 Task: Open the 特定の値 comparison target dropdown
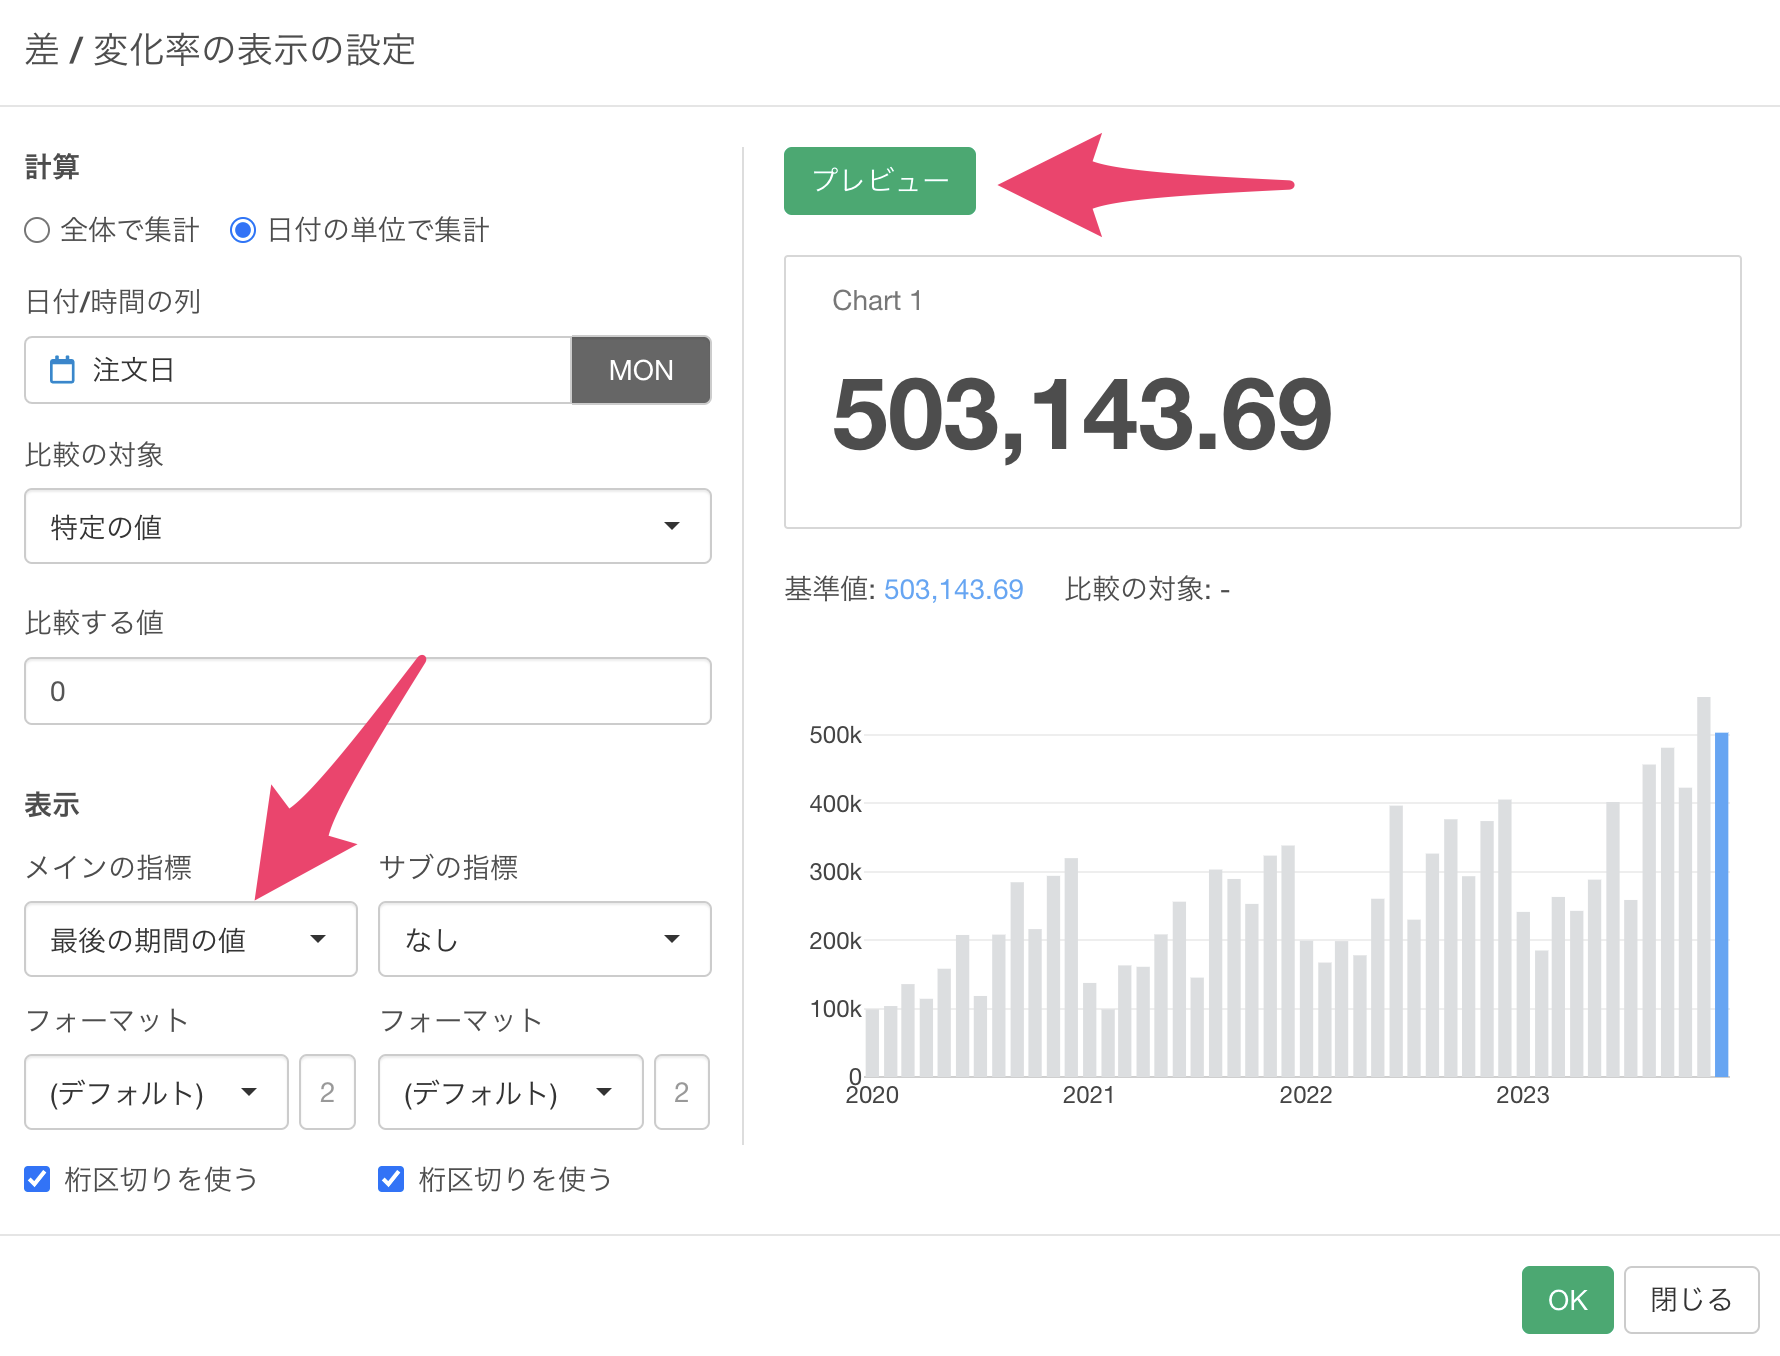pyautogui.click(x=368, y=526)
